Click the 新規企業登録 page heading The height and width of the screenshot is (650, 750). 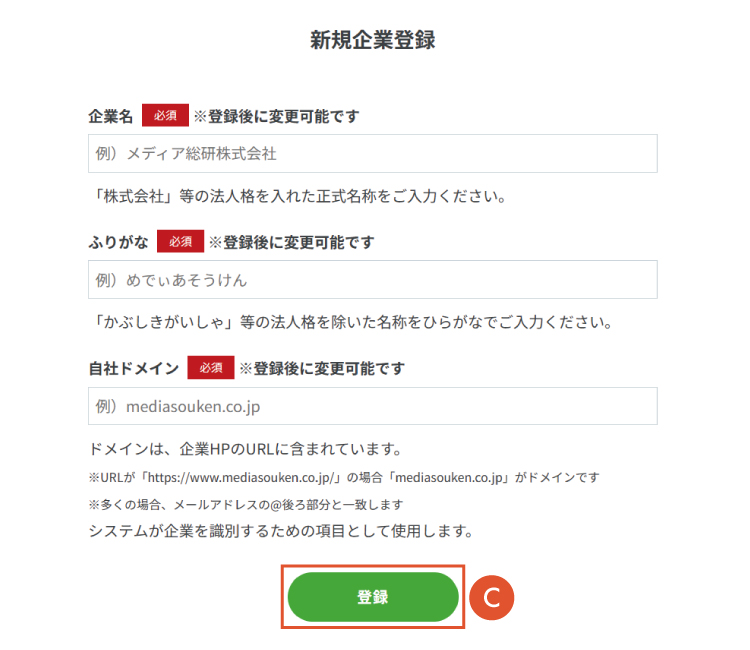click(x=373, y=41)
